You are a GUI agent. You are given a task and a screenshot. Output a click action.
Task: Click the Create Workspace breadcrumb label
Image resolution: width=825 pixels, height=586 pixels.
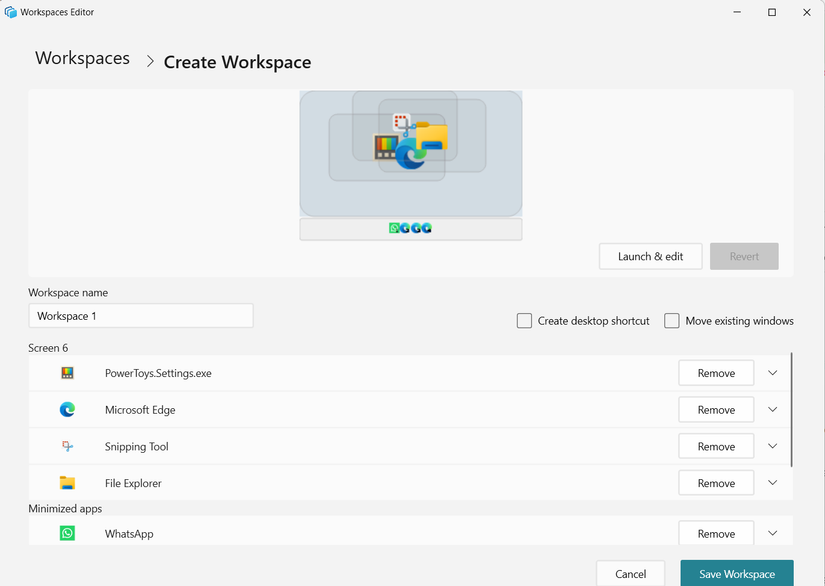(237, 62)
